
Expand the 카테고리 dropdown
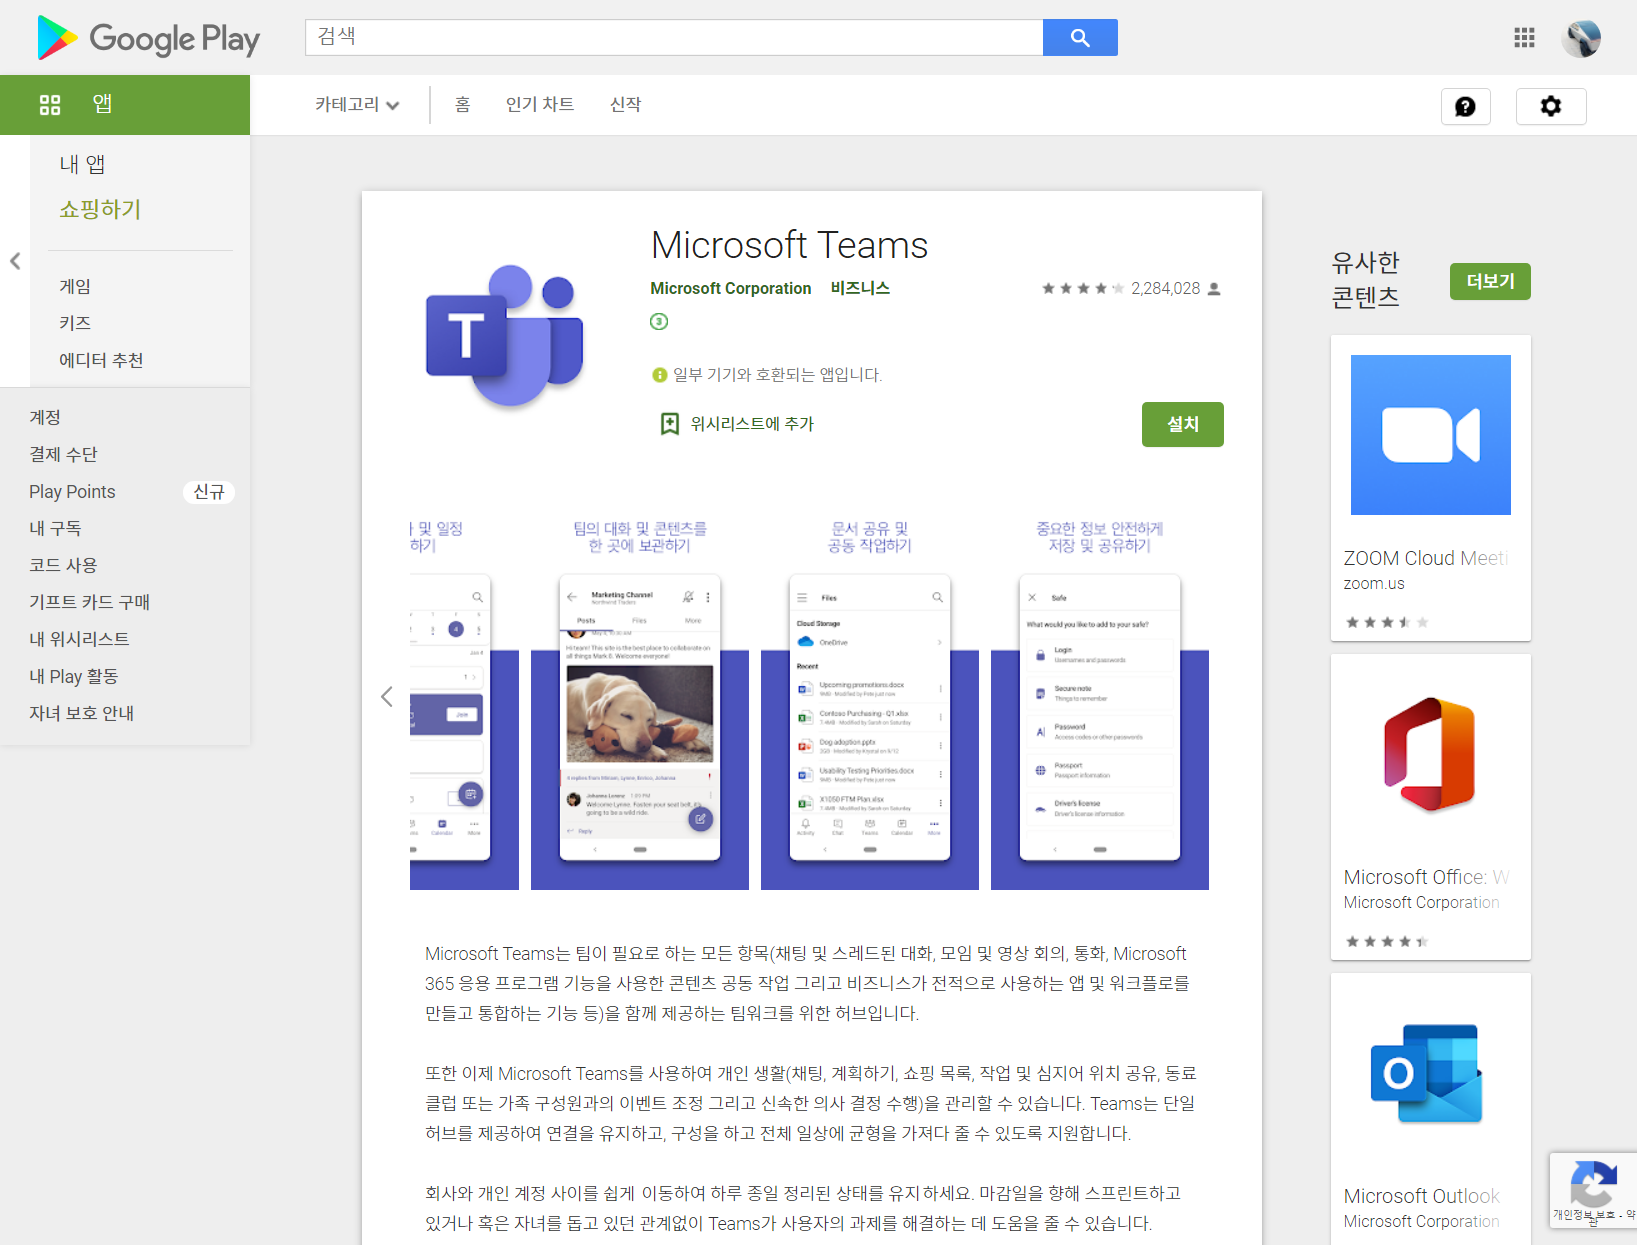(357, 104)
